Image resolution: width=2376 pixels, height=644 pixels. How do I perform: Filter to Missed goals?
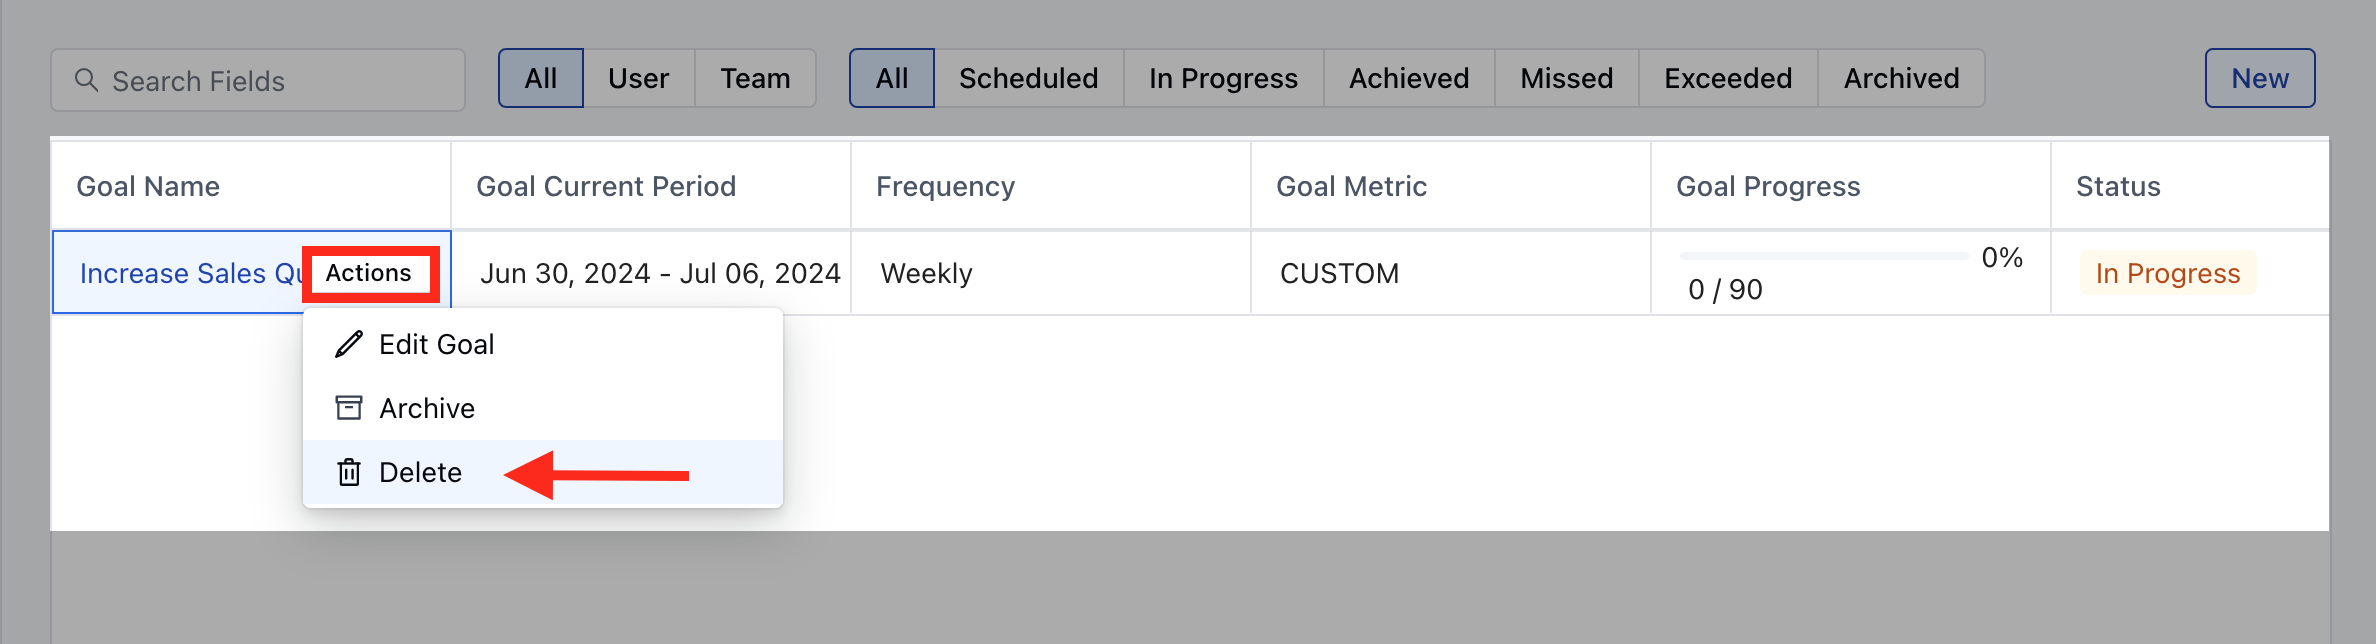(x=1567, y=78)
